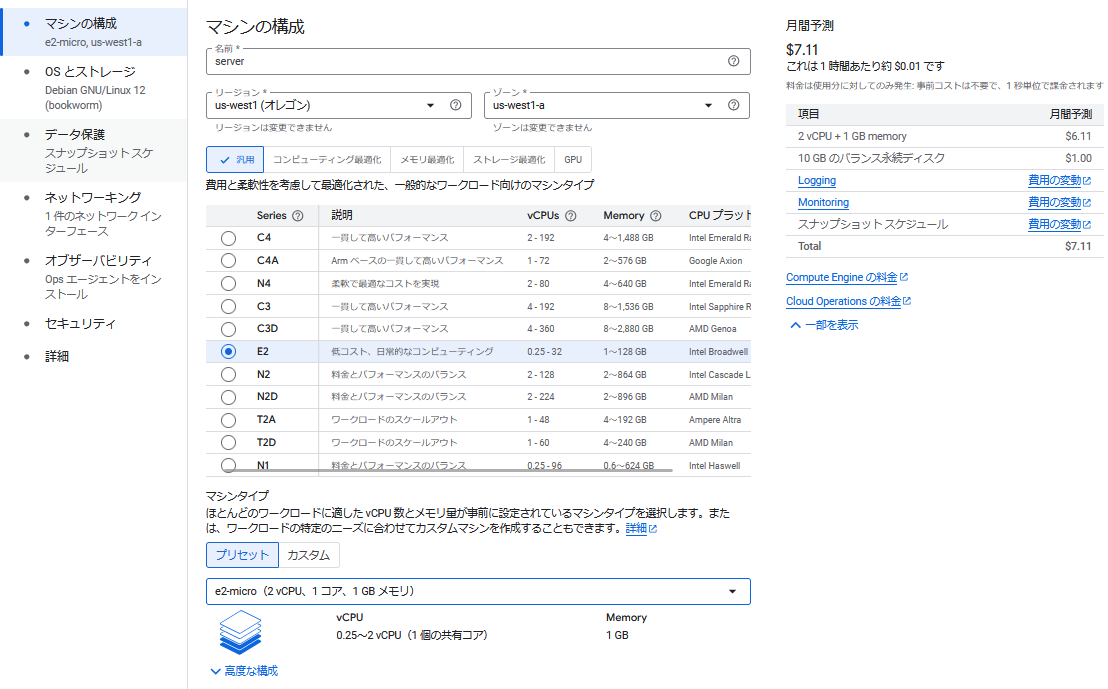
Task: Select the E2 series radio button
Action: tap(228, 351)
